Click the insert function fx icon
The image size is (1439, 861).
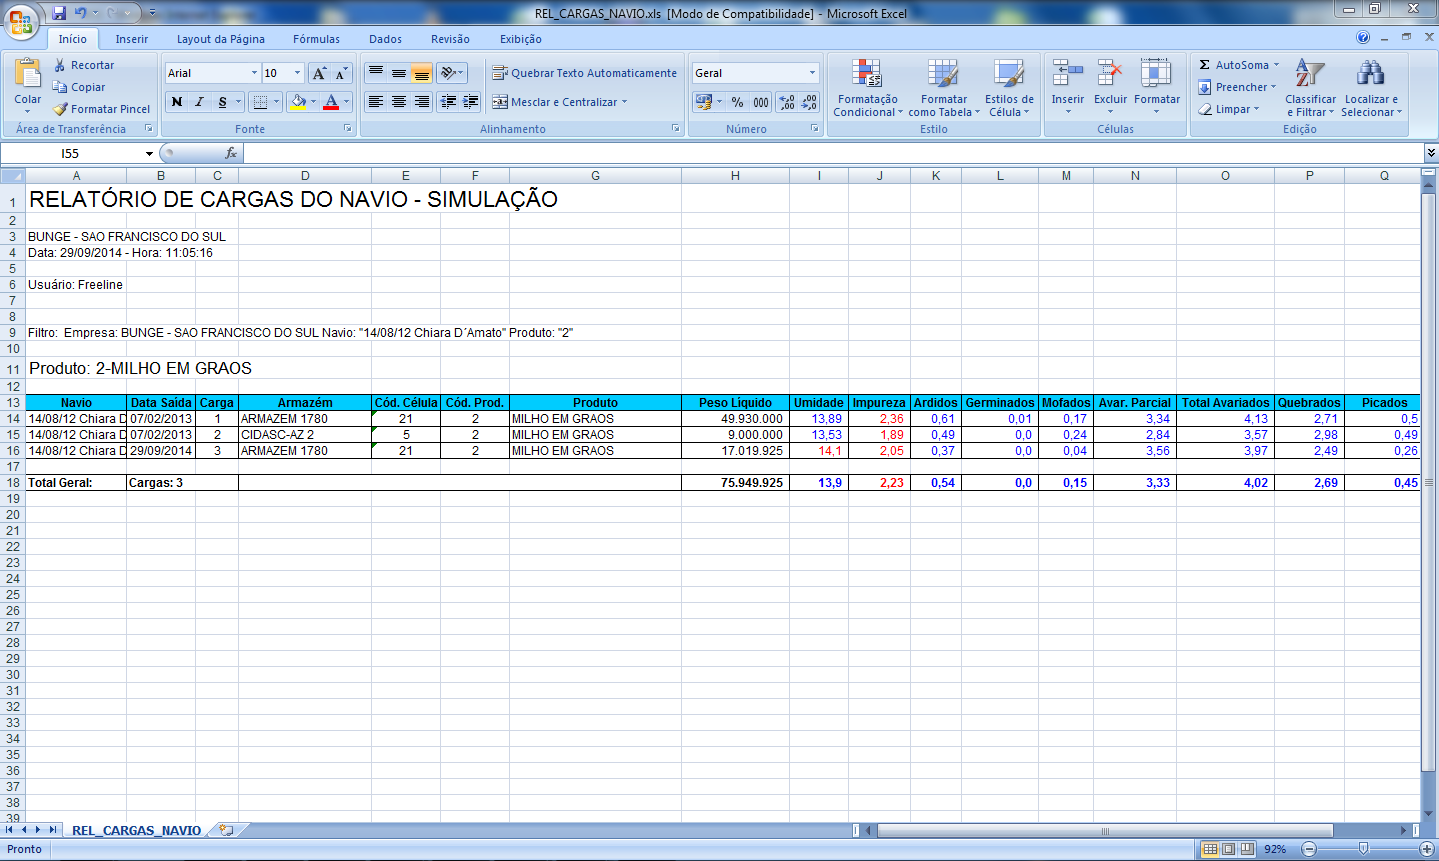tap(231, 153)
